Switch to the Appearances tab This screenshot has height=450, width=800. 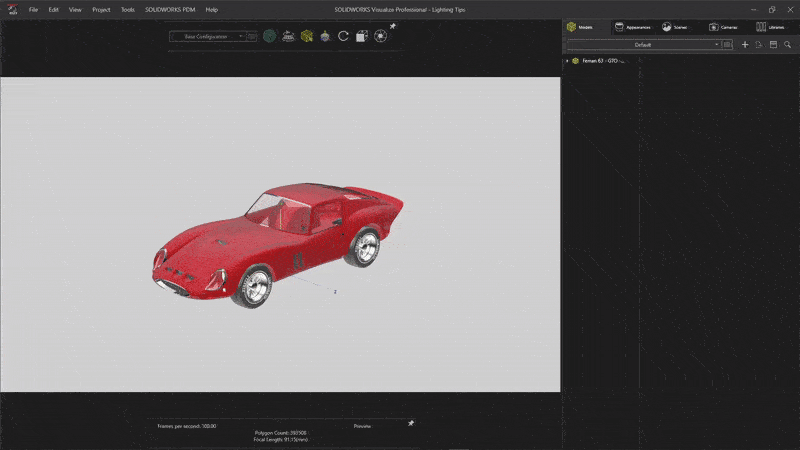(x=632, y=27)
